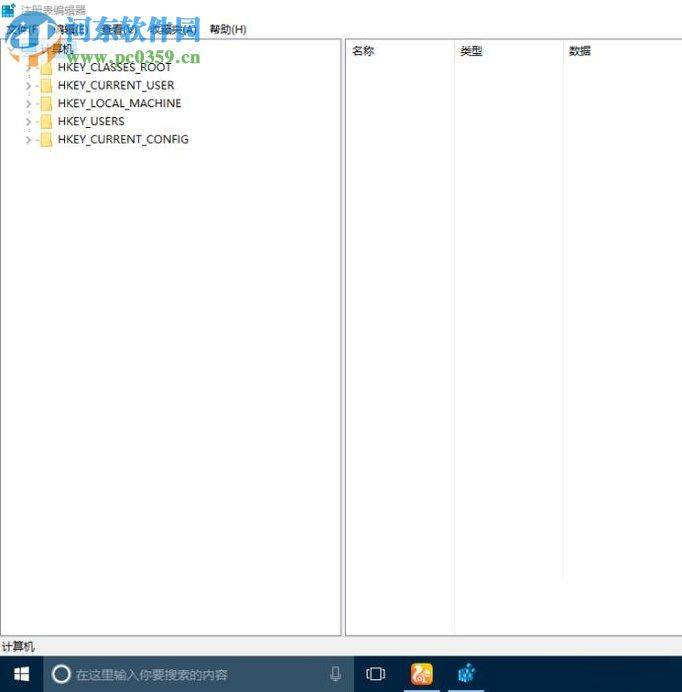The width and height of the screenshot is (682, 692).
Task: Open the 收藏夹(A) menu
Action: tap(173, 30)
